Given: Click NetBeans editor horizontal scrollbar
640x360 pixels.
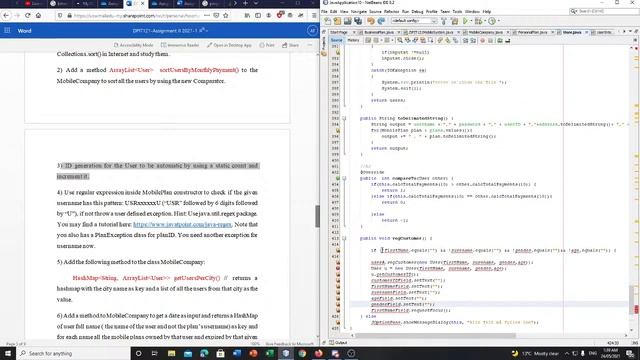Looking at the screenshot, I should (435, 336).
